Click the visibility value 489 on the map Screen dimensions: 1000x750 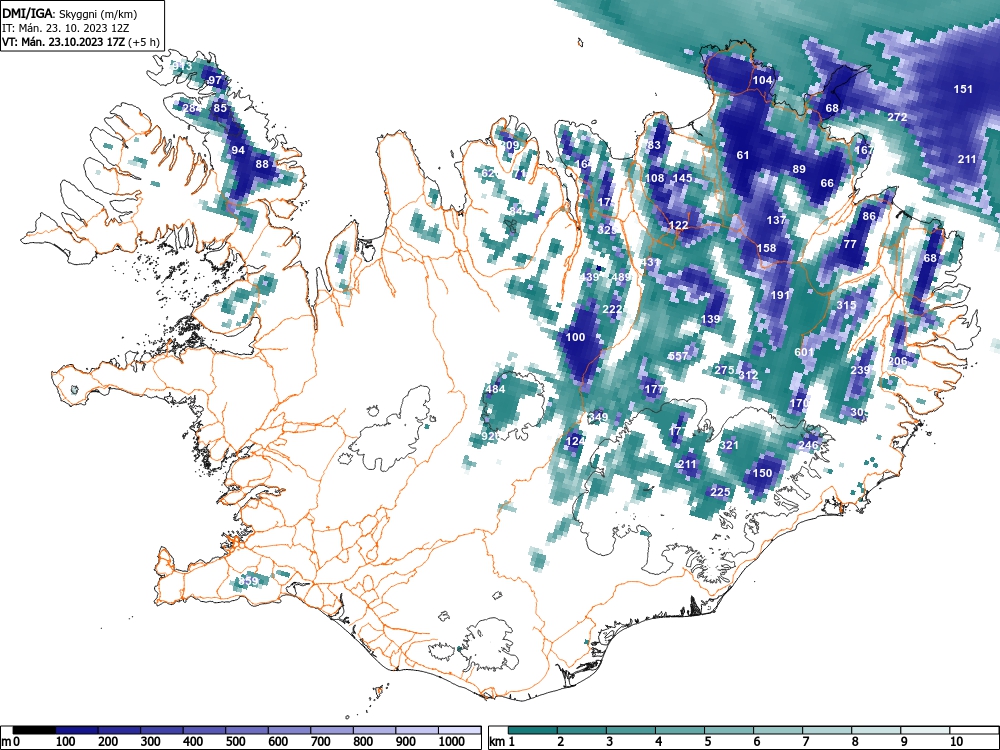[x=621, y=277]
